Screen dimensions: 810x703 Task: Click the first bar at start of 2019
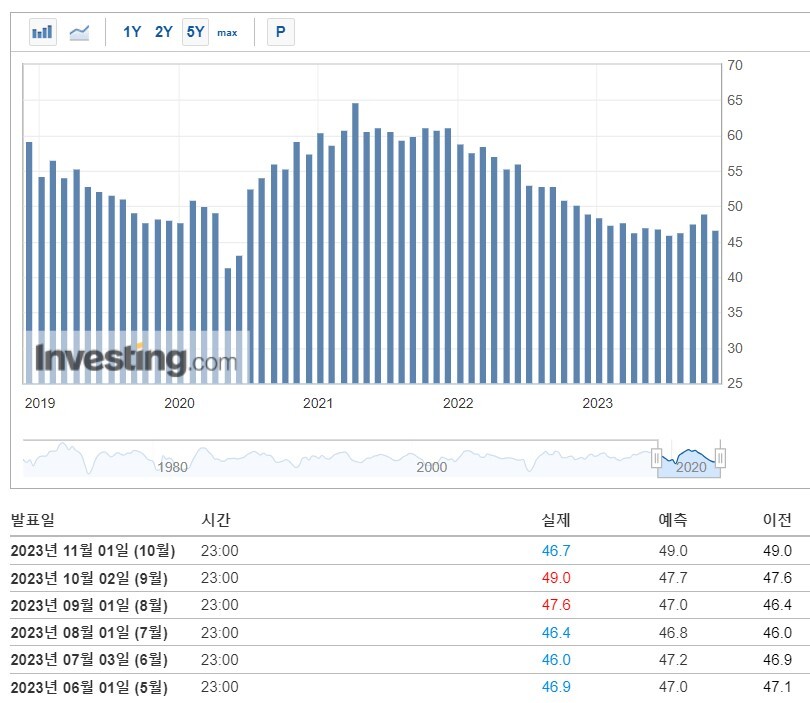point(29,262)
